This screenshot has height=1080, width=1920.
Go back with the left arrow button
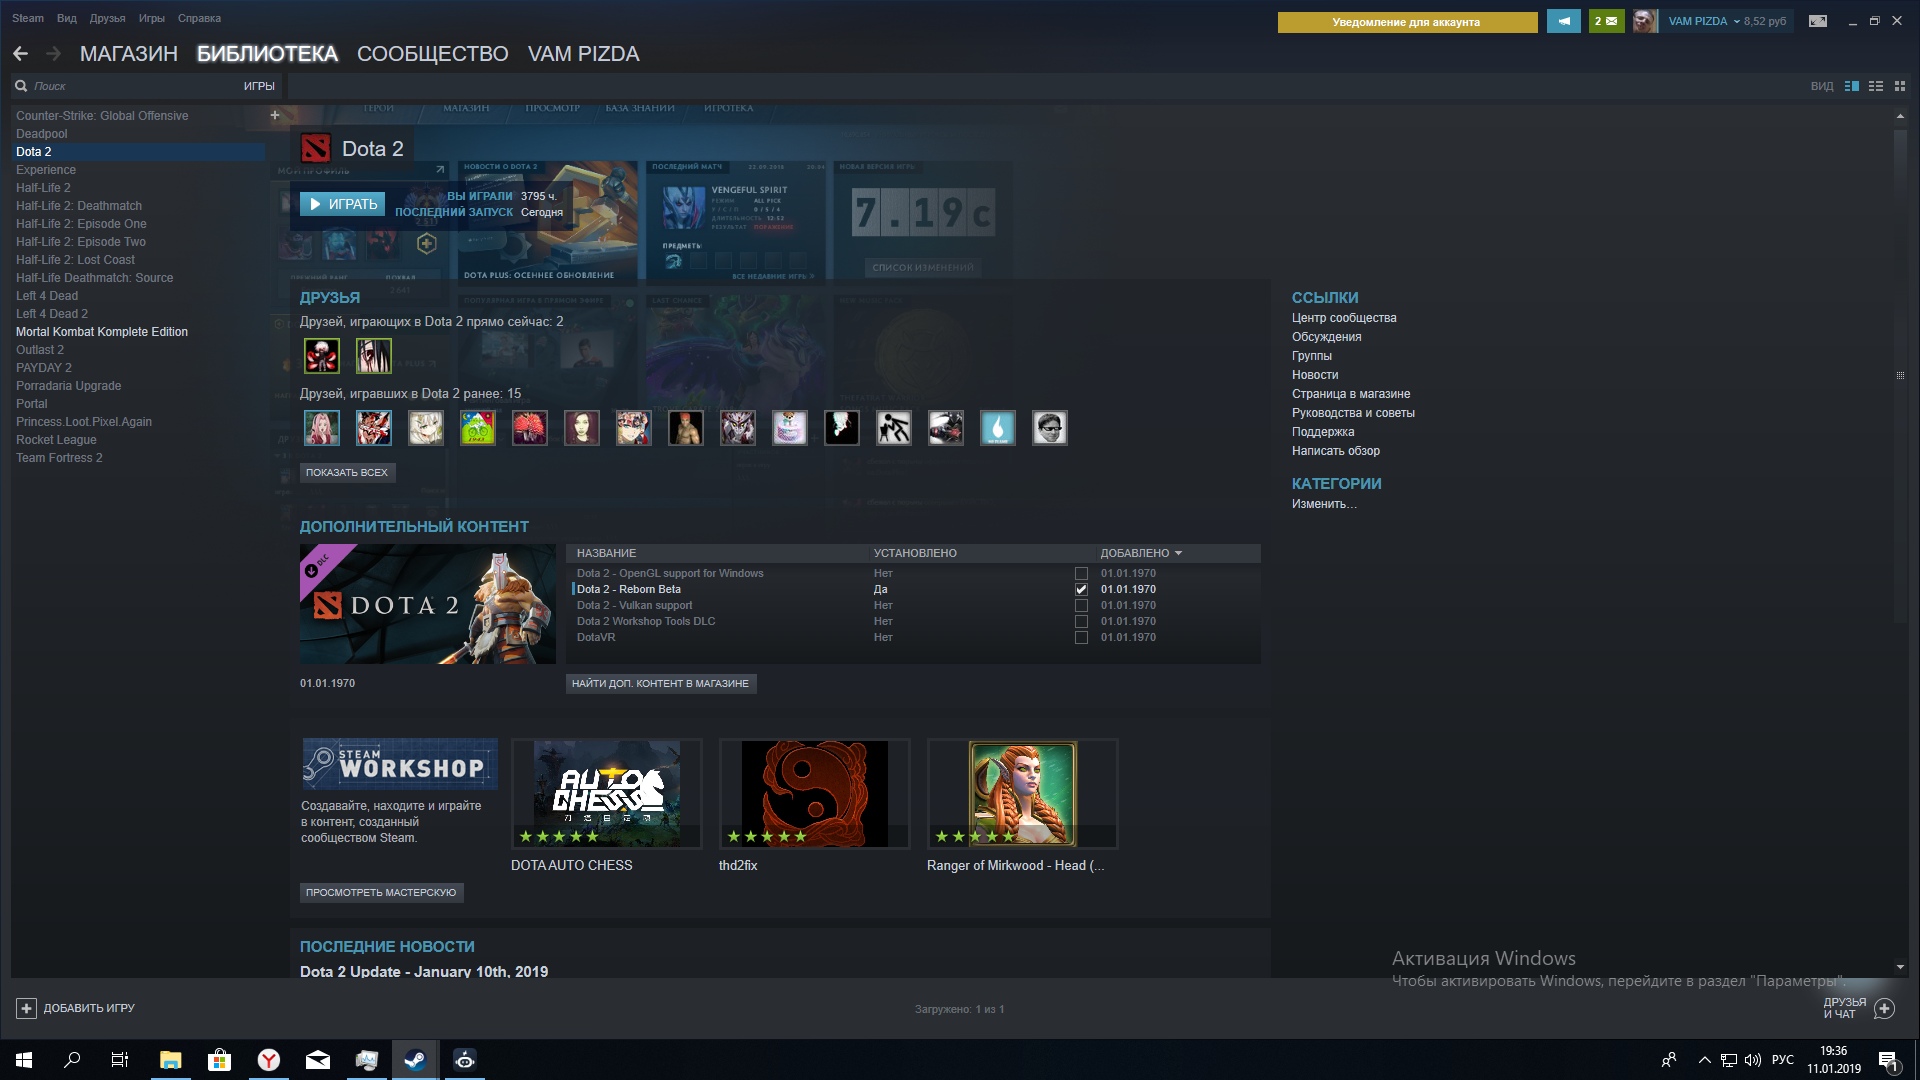pos(20,54)
